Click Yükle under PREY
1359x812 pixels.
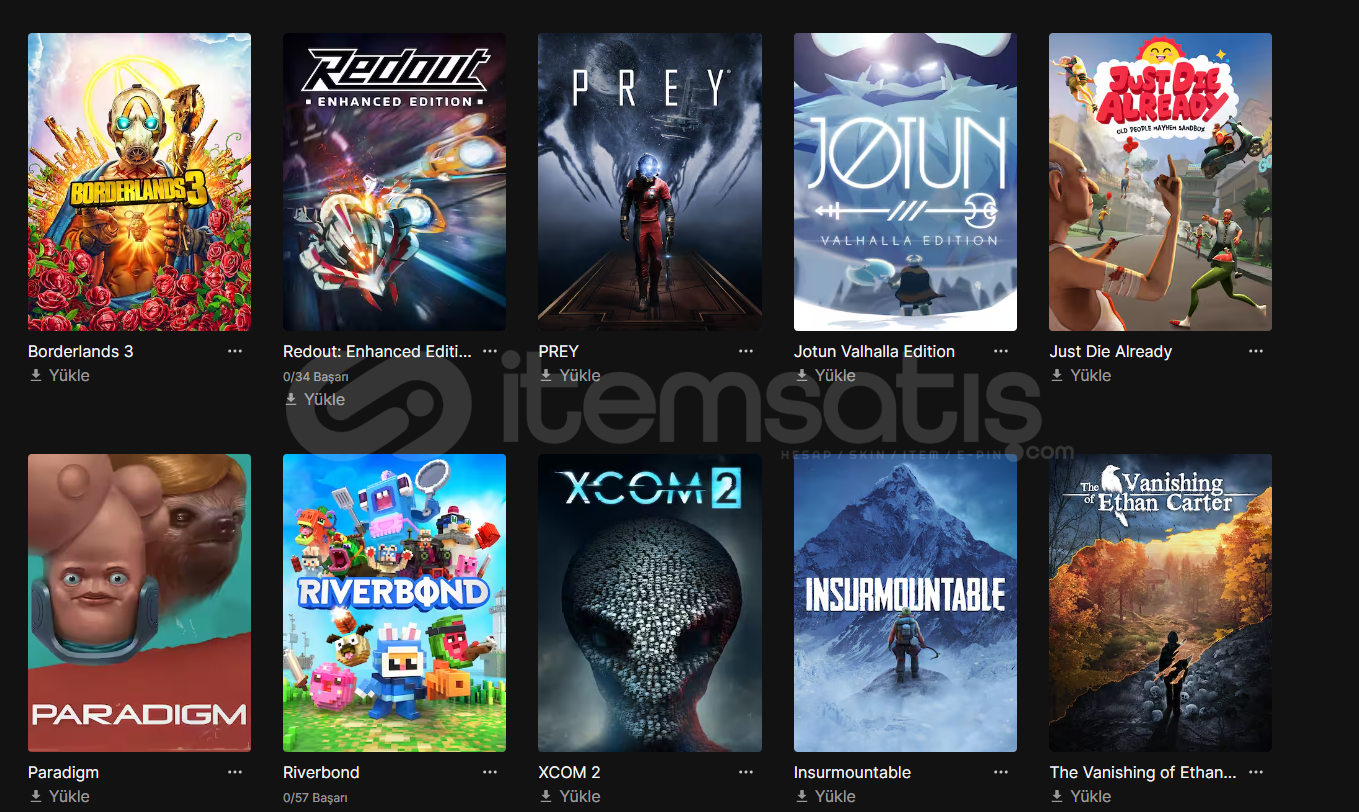[x=570, y=375]
